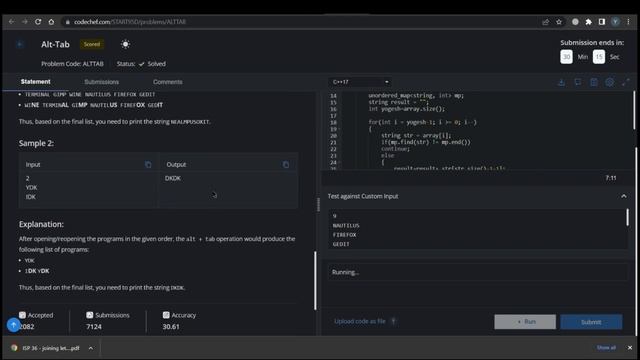This screenshot has height=360, width=640.
Task: Click the code editor scrollbar
Action: (635, 110)
